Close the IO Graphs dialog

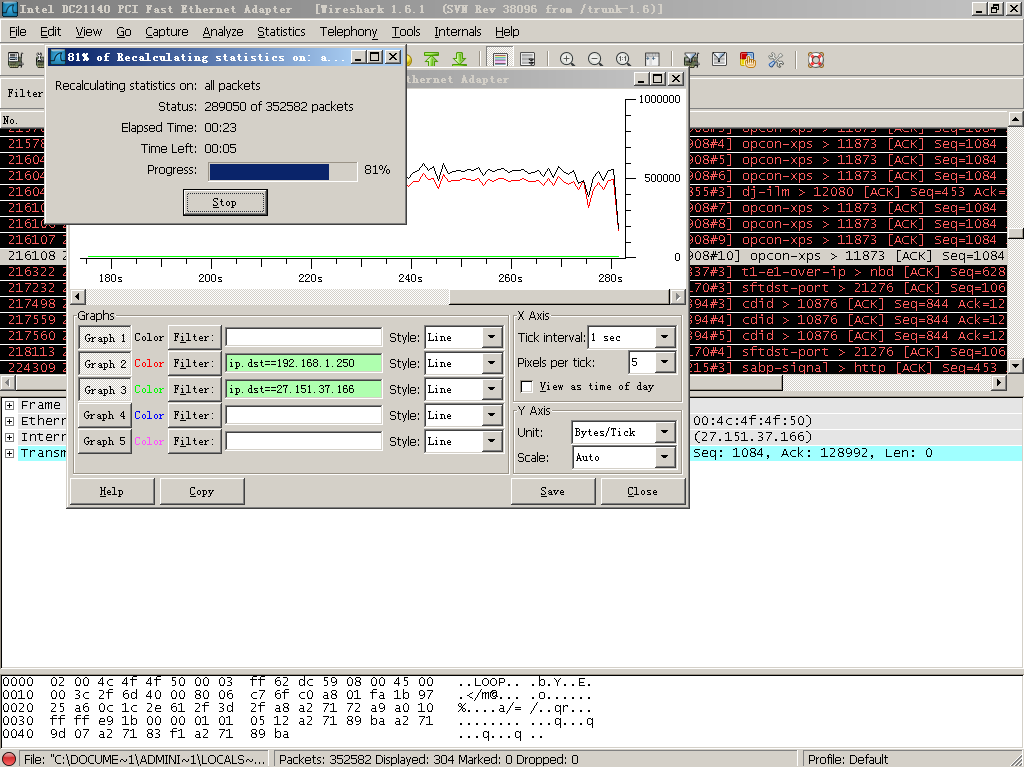[x=643, y=491]
